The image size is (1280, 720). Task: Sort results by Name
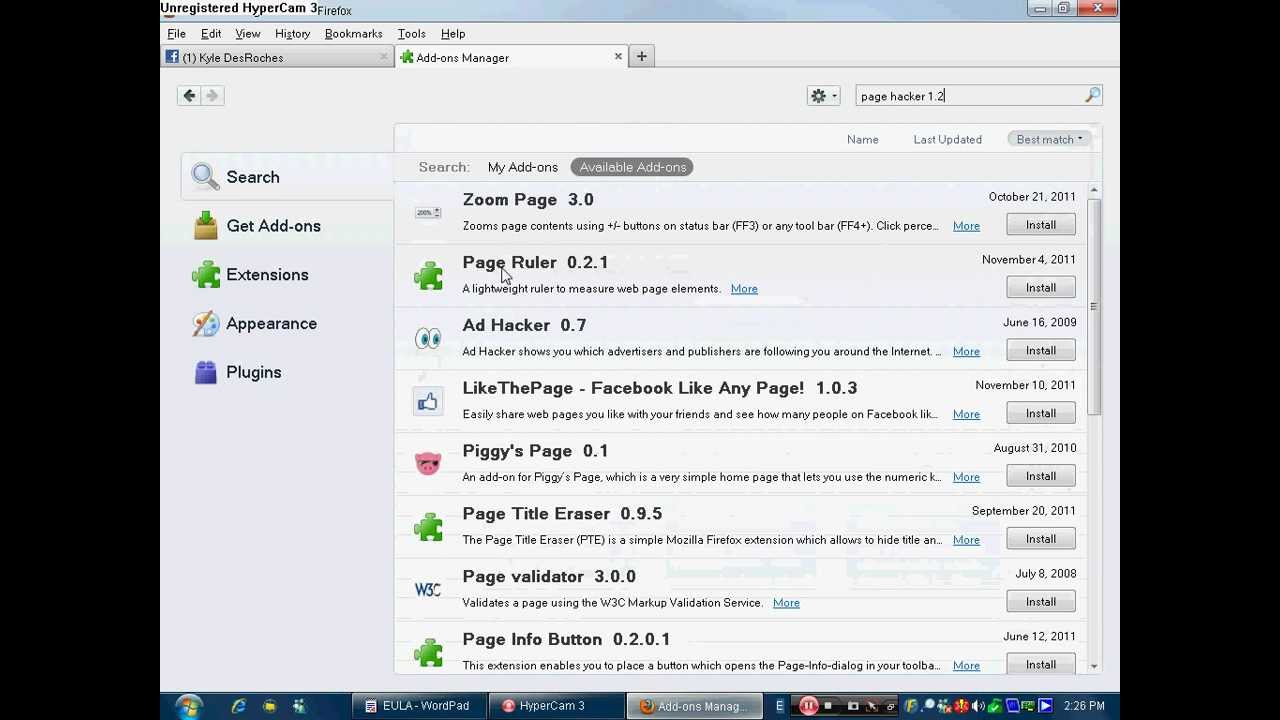pyautogui.click(x=862, y=140)
